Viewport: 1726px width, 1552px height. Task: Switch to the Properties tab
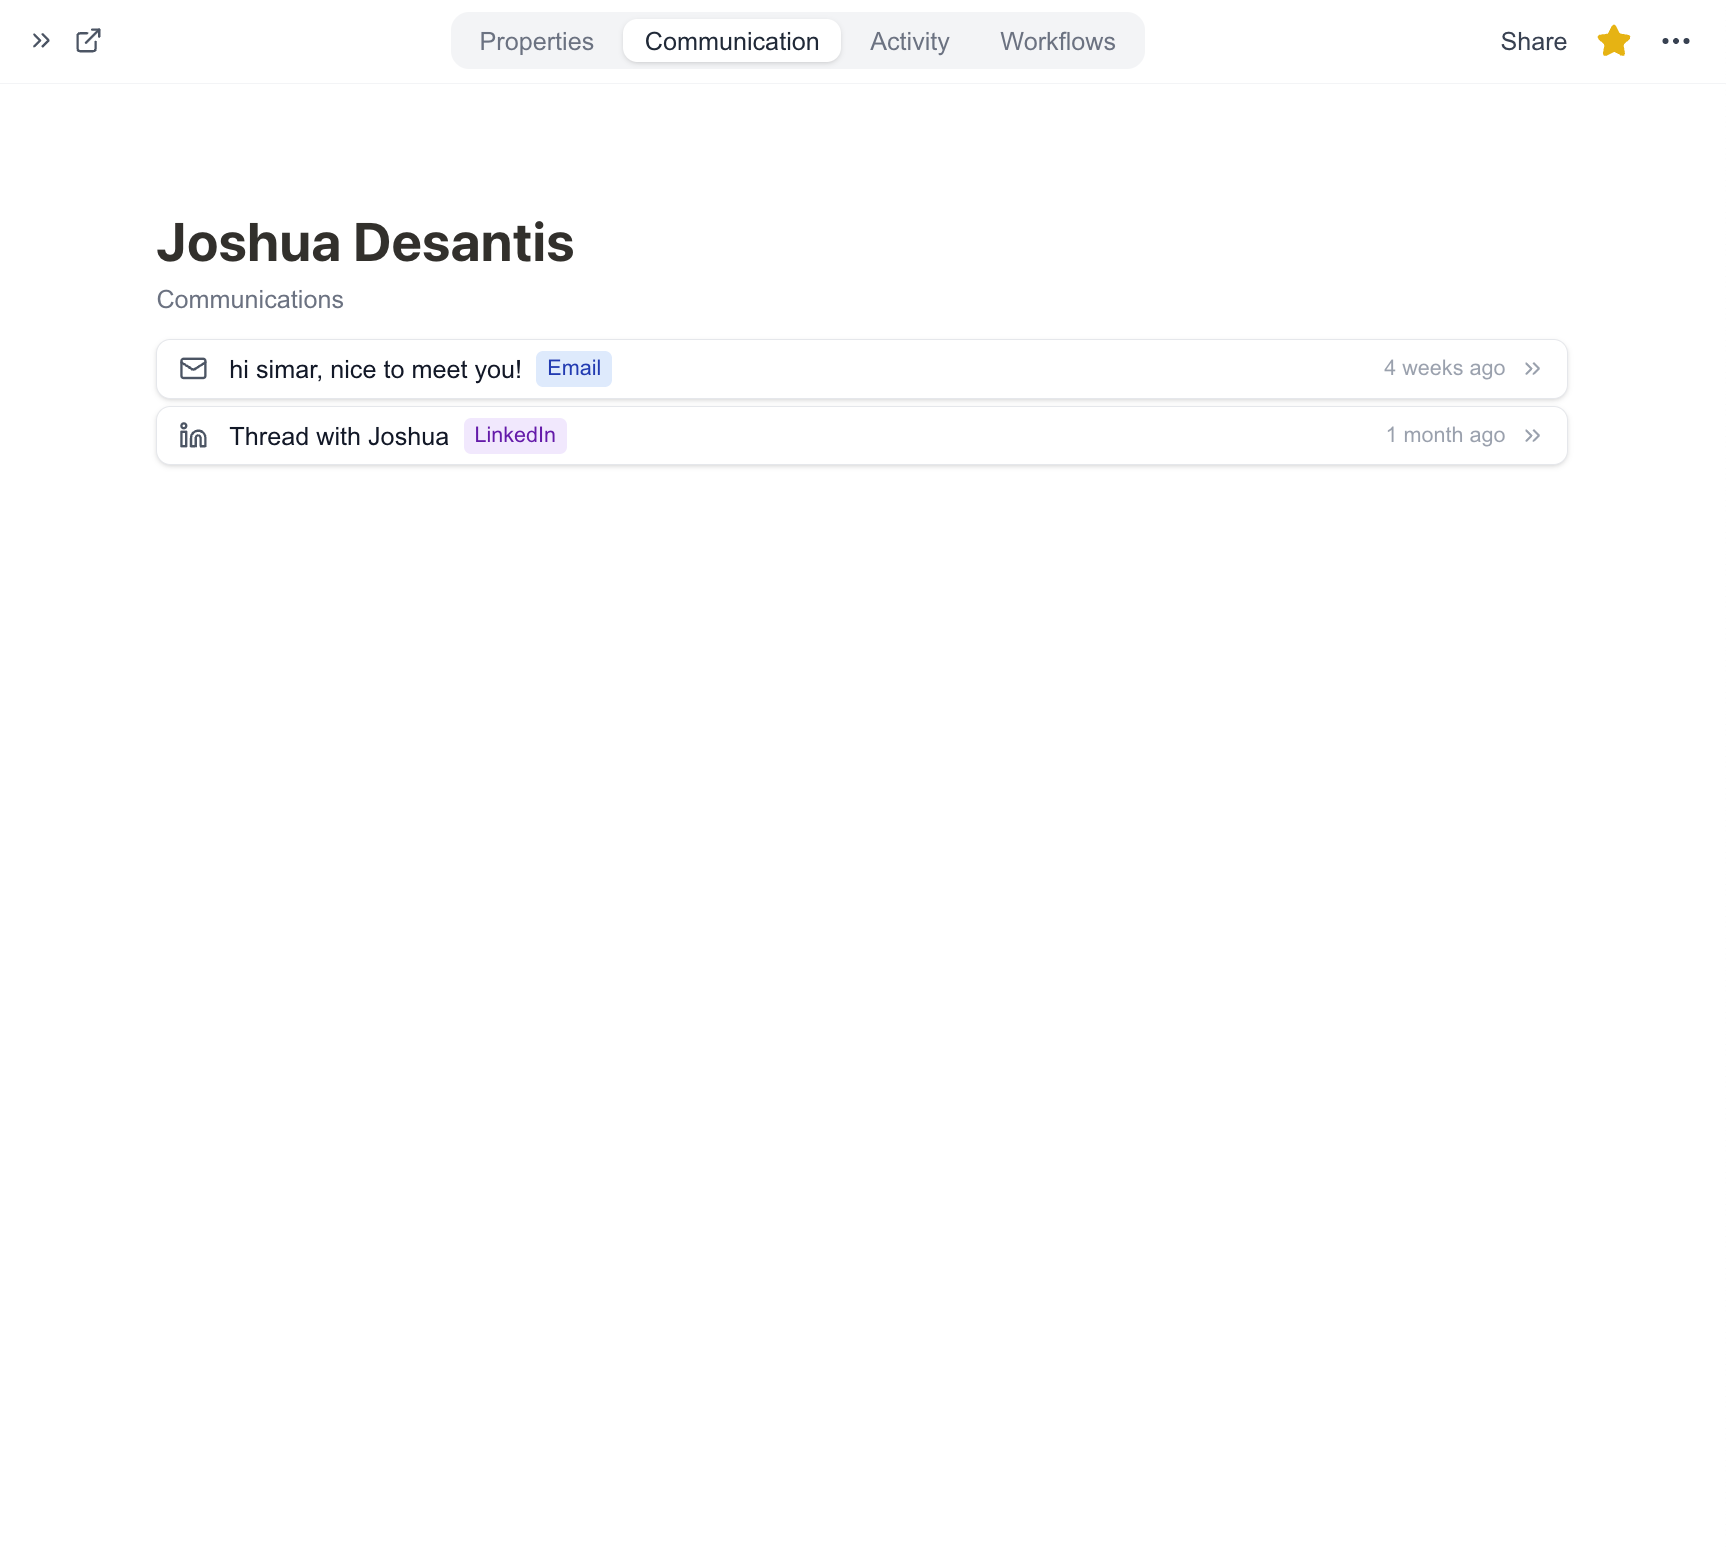tap(536, 41)
